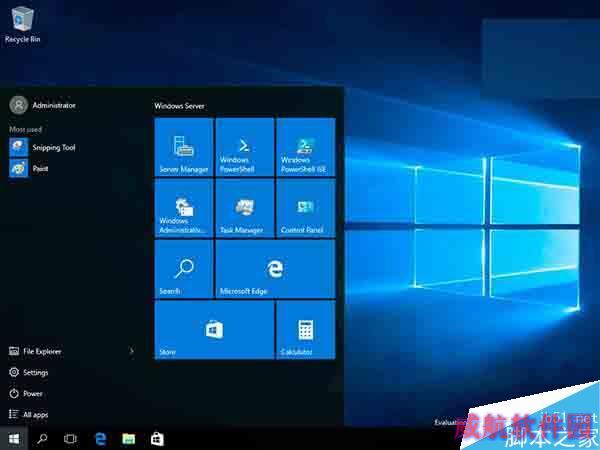Click the Administrator user account
Viewport: 600px width, 450px height.
[52, 104]
